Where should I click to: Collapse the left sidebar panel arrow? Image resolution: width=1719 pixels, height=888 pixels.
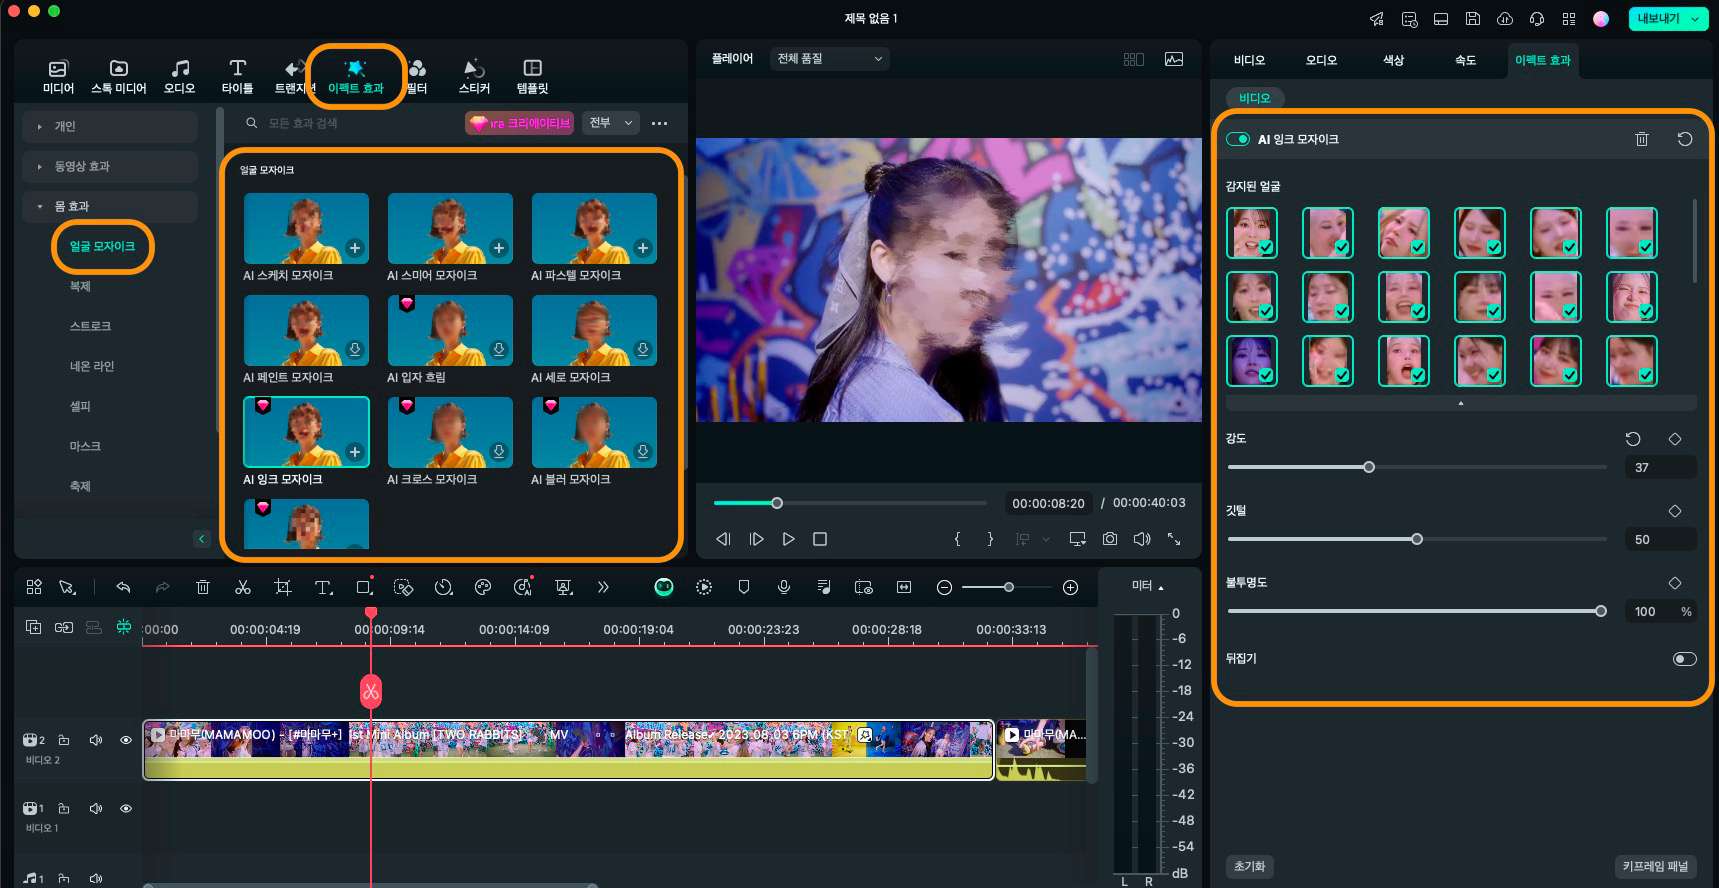[201, 539]
